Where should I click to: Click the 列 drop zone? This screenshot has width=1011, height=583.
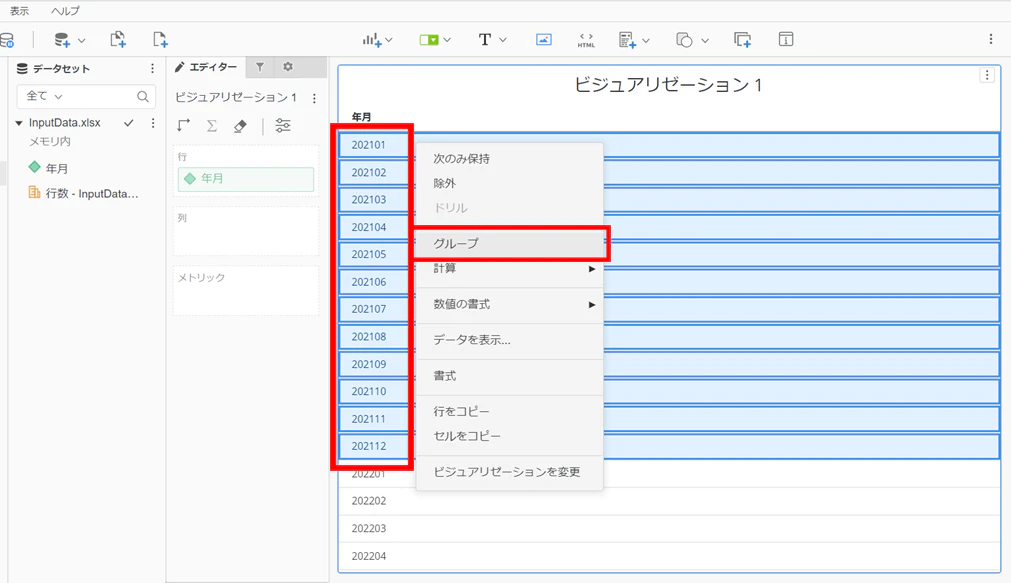(246, 231)
